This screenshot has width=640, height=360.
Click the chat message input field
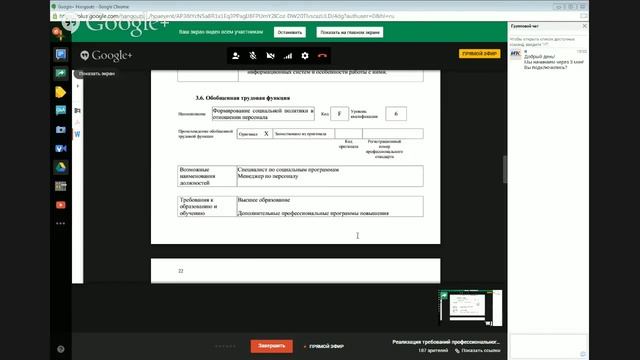click(548, 346)
